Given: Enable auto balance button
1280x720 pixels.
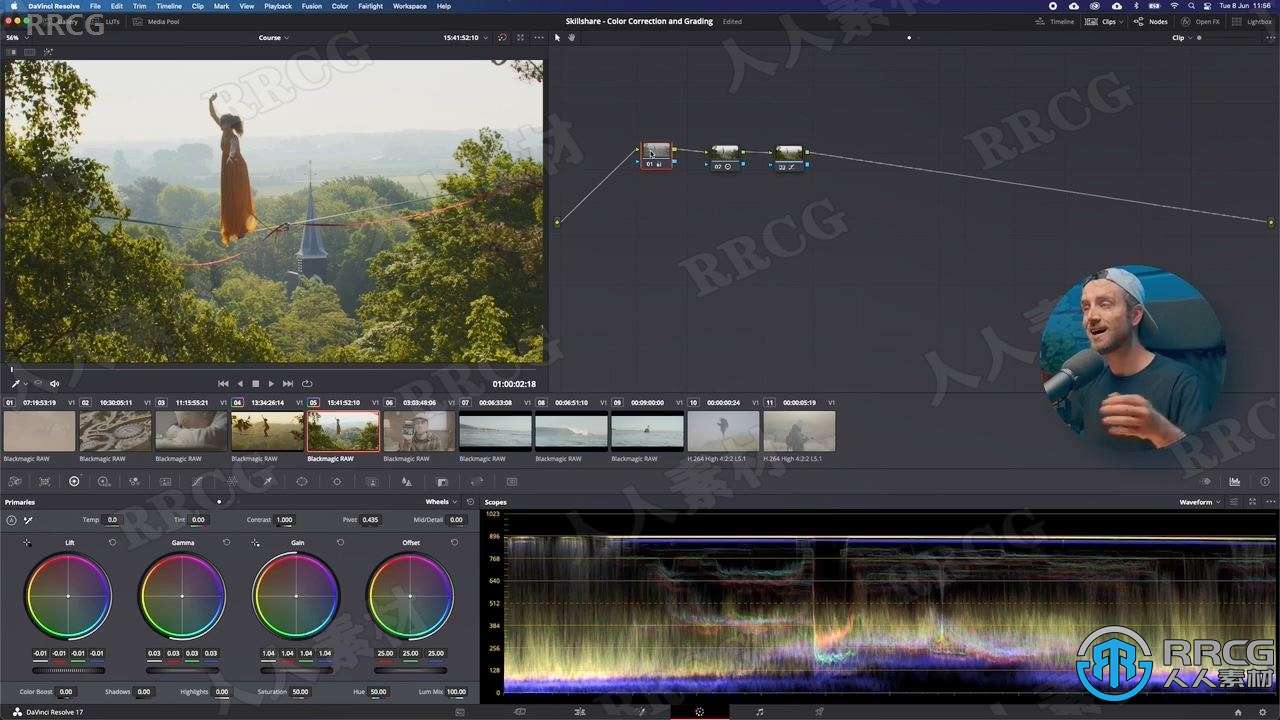Looking at the screenshot, I should 11,520.
